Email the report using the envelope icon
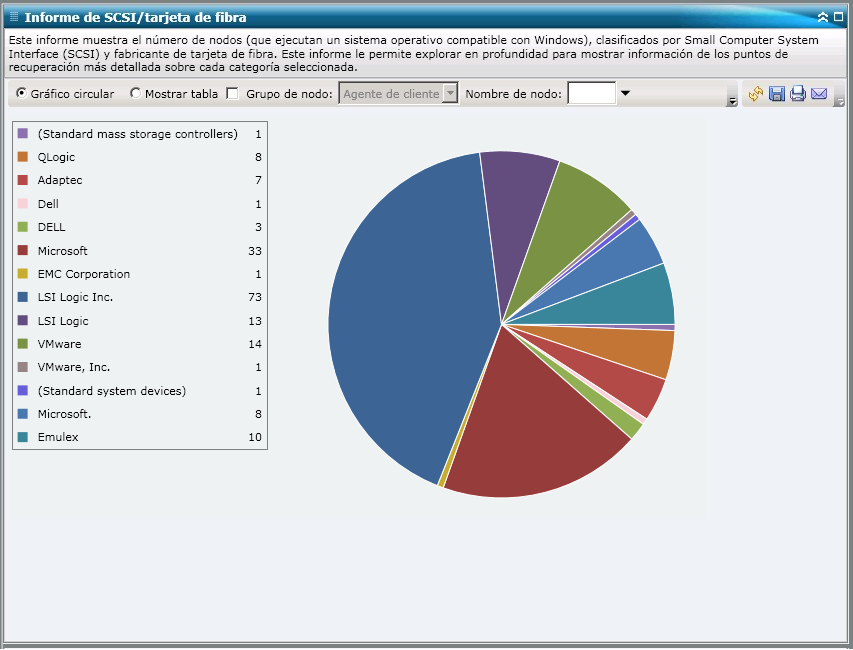The width and height of the screenshot is (853, 650). [820, 93]
